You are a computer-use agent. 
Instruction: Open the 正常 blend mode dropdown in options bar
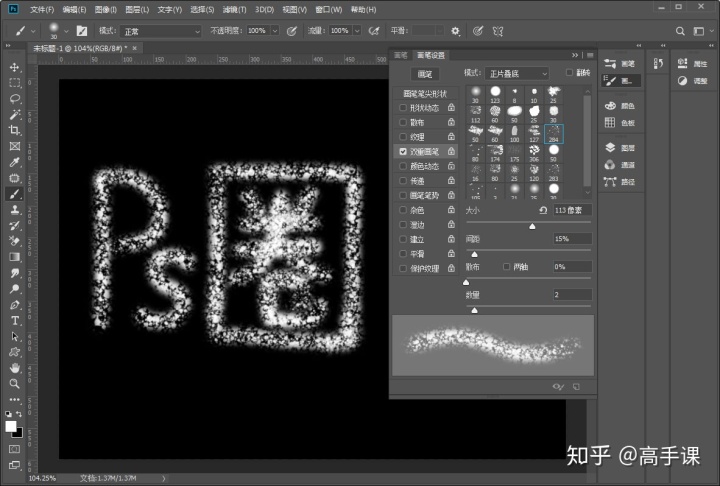point(161,31)
